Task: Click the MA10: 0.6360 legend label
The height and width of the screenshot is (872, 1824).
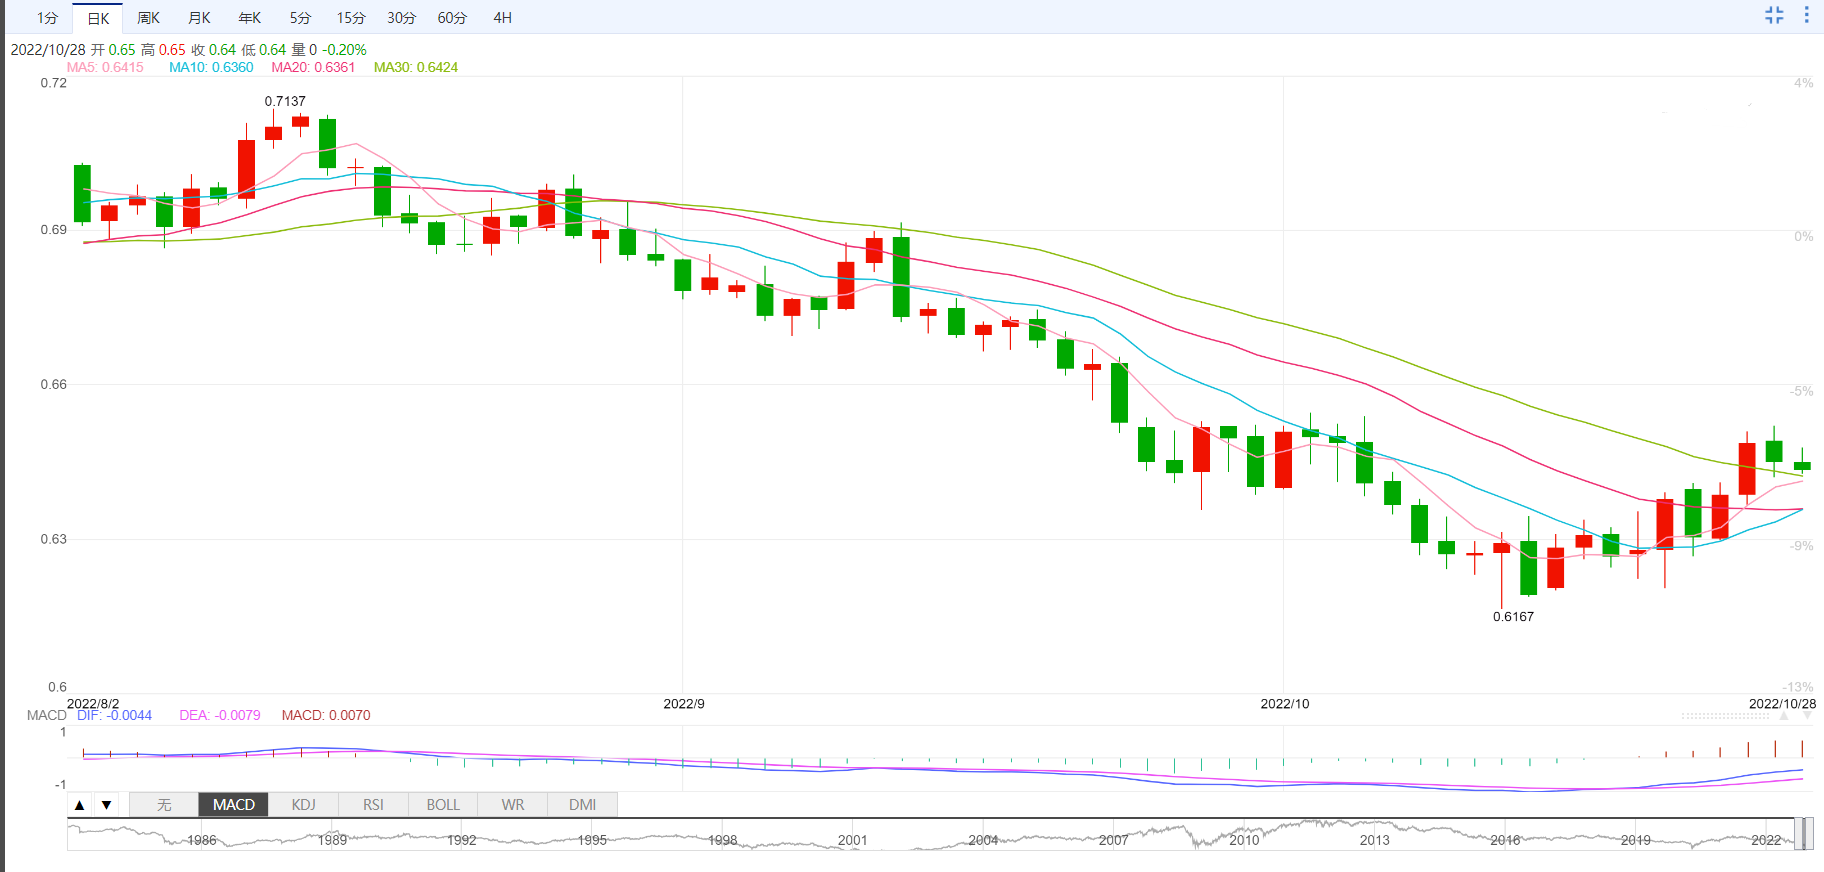Action: pos(211,67)
